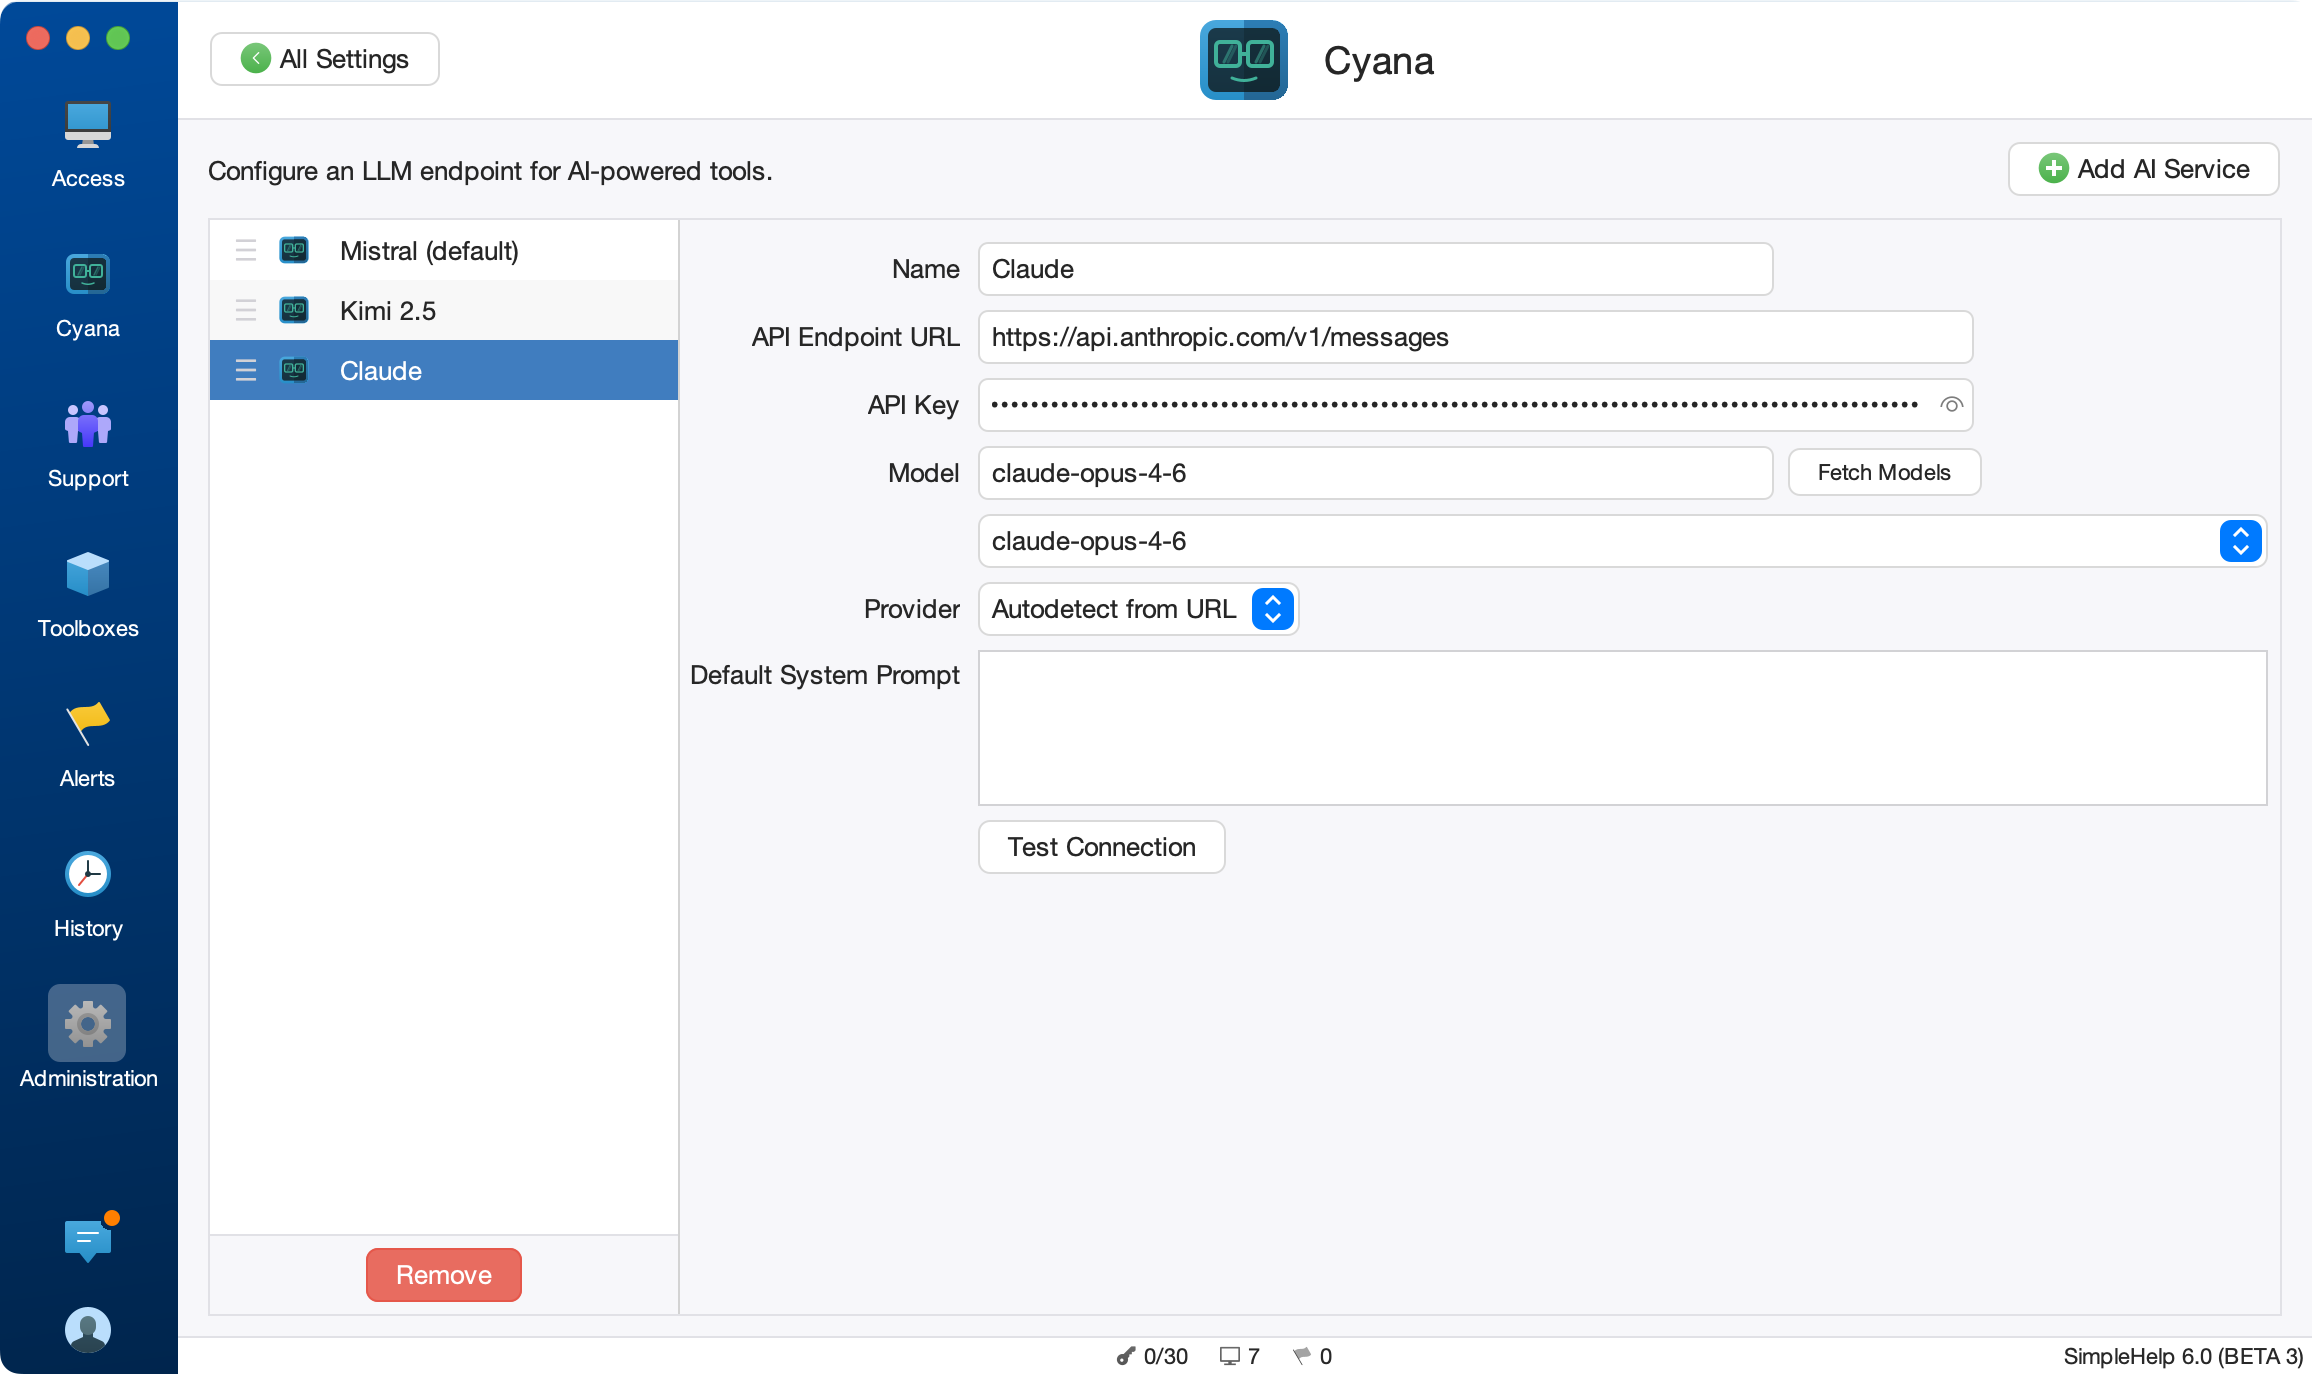Open the fetched model list dropdown
This screenshot has height=1374, width=2312.
pyautogui.click(x=1622, y=541)
